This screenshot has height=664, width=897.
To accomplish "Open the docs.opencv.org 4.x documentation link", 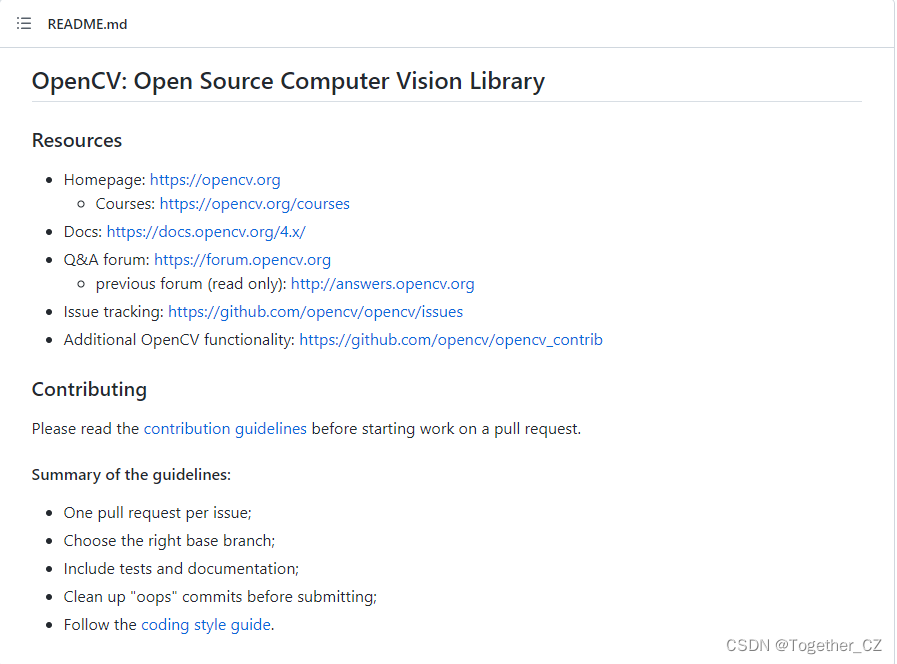I will point(206,231).
